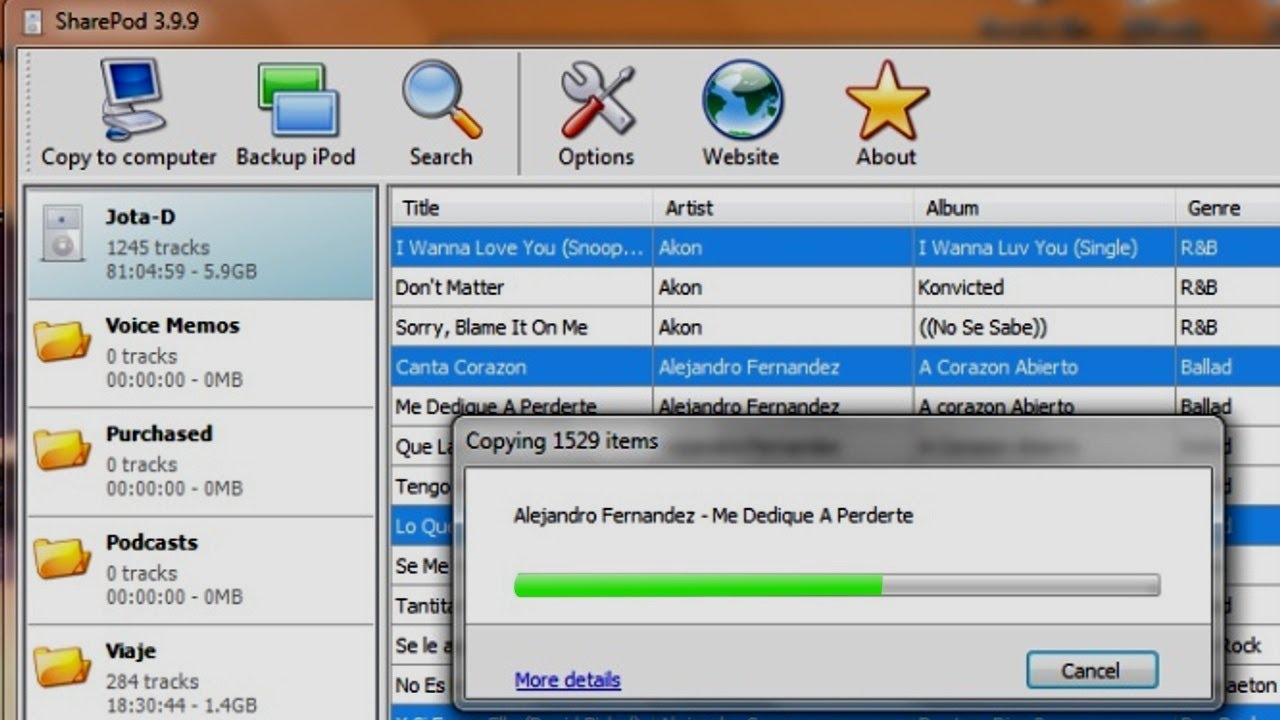Click the Konvicted album cell
Viewport: 1280px width, 720px height.
point(1044,287)
